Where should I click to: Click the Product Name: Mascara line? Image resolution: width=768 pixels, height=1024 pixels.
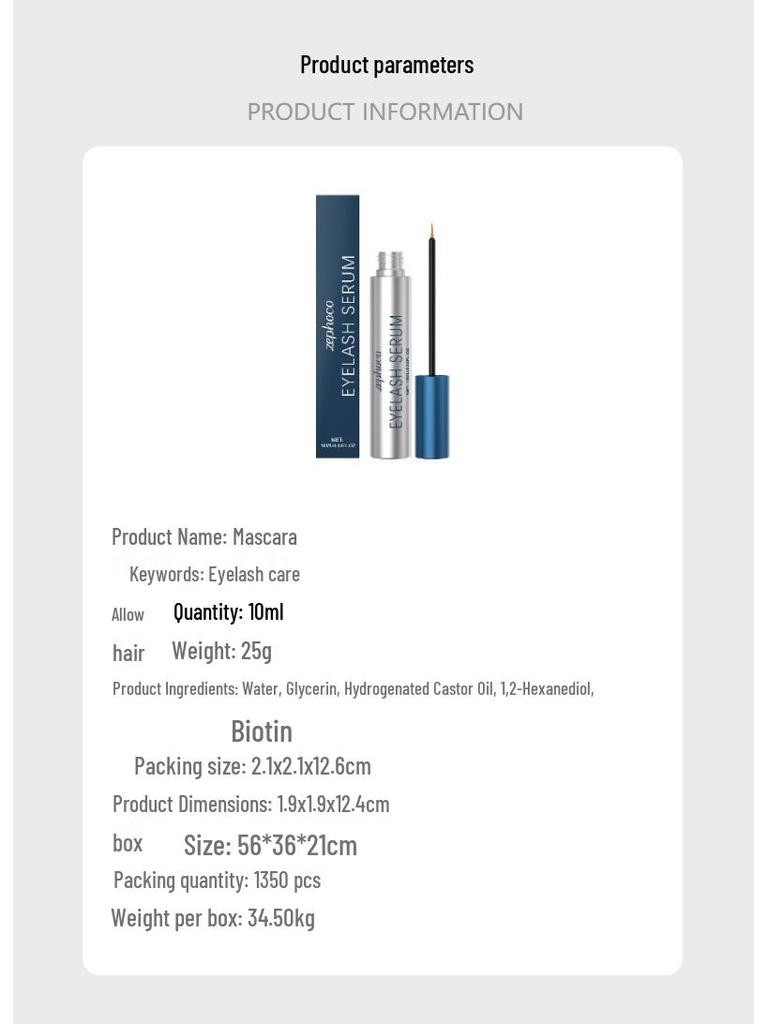204,537
